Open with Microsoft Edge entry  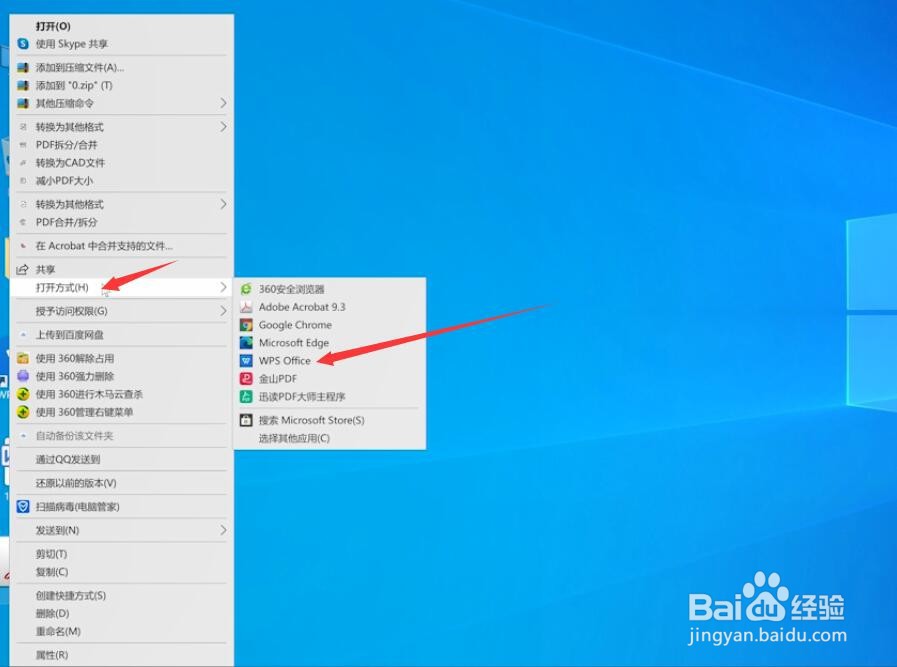[x=330, y=343]
